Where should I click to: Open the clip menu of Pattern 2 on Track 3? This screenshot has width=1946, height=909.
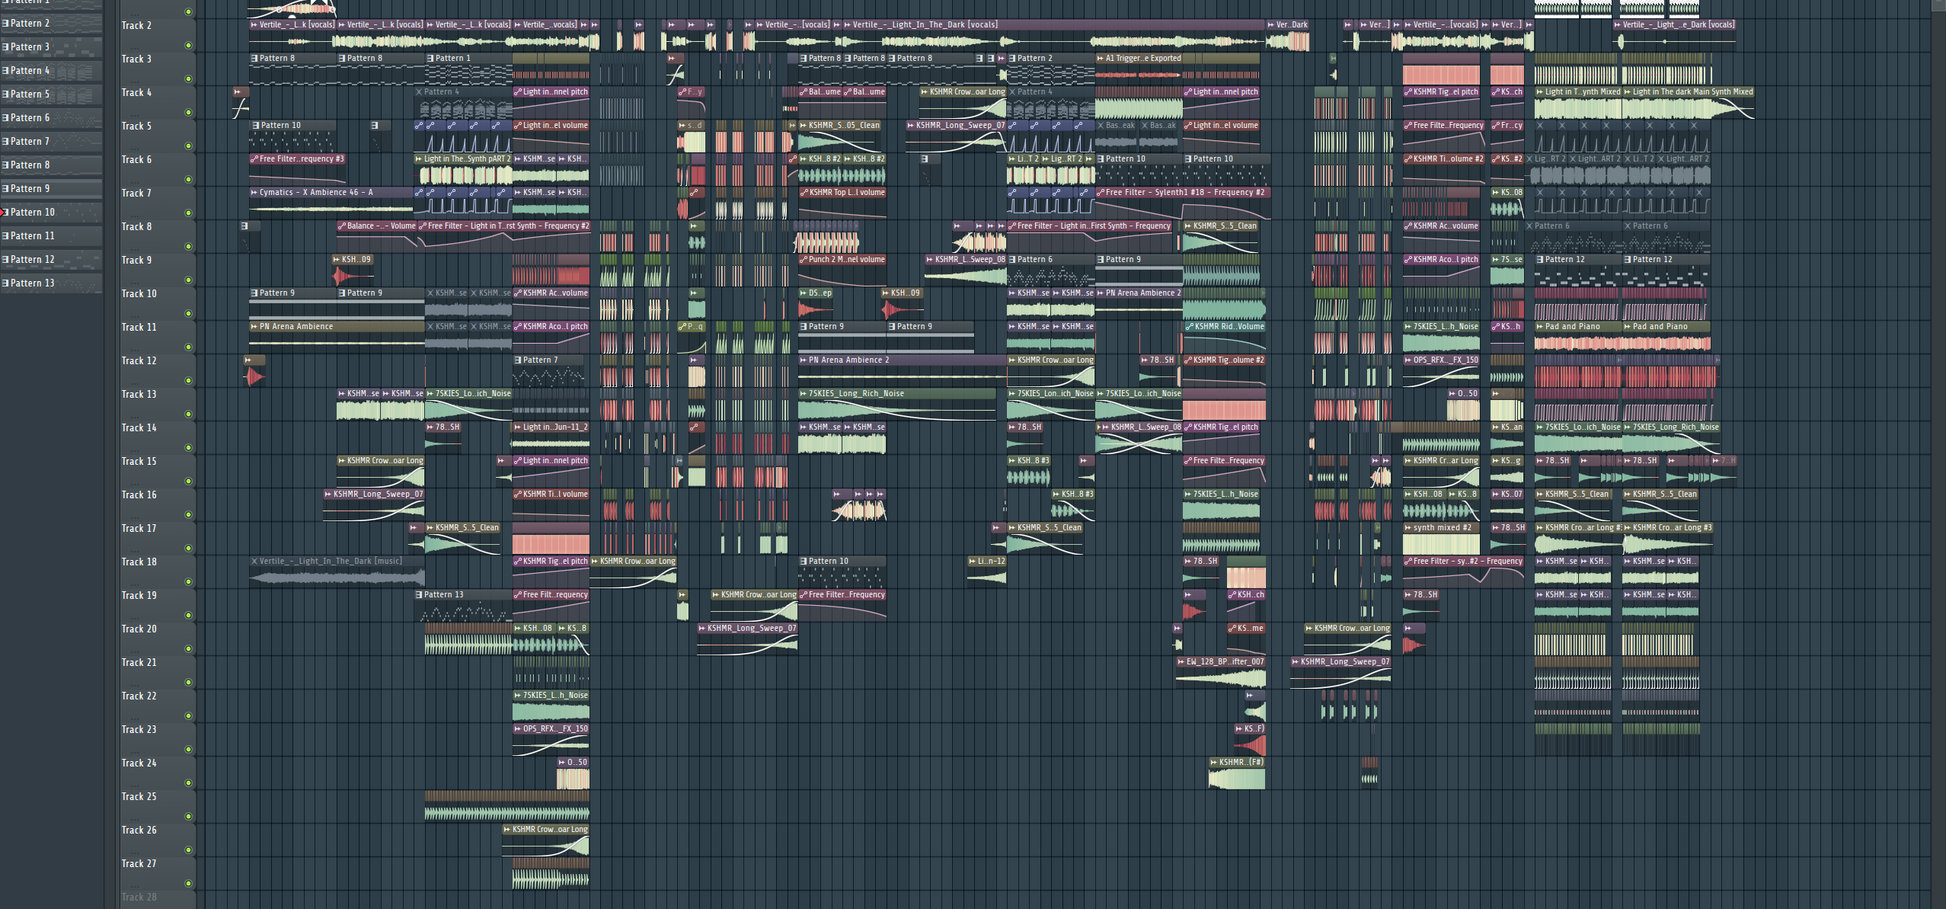point(1013,58)
